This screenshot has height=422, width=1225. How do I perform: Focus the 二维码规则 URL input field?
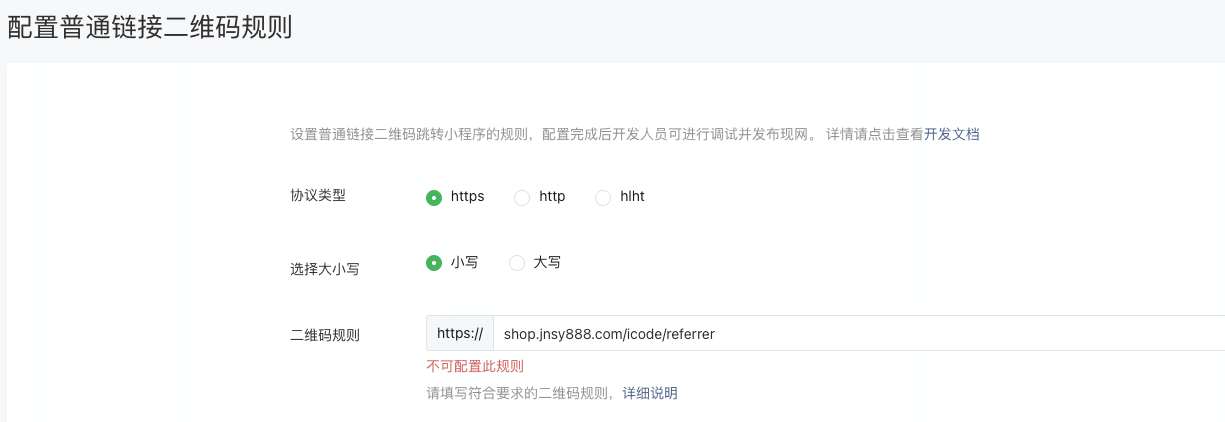(x=859, y=333)
